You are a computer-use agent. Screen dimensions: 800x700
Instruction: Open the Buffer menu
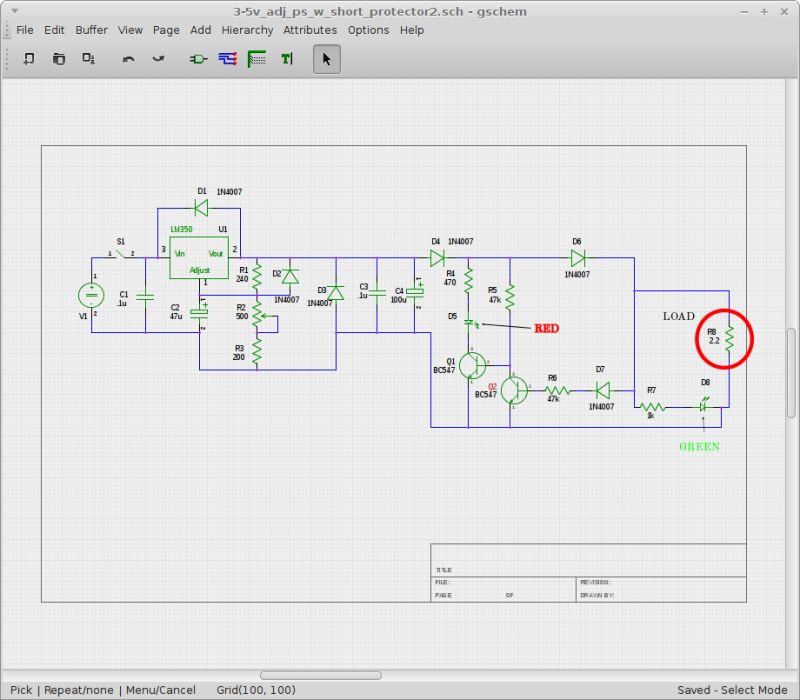[x=91, y=30]
